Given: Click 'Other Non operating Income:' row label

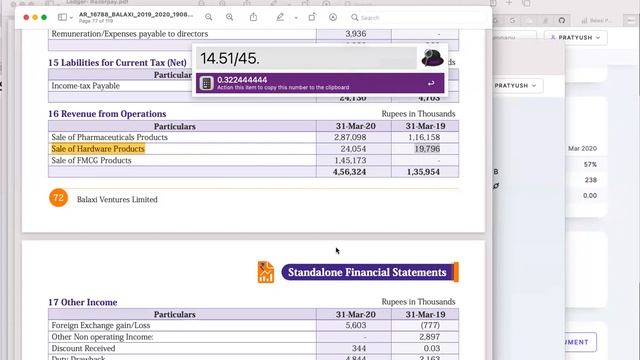Looking at the screenshot, I should point(102,337).
